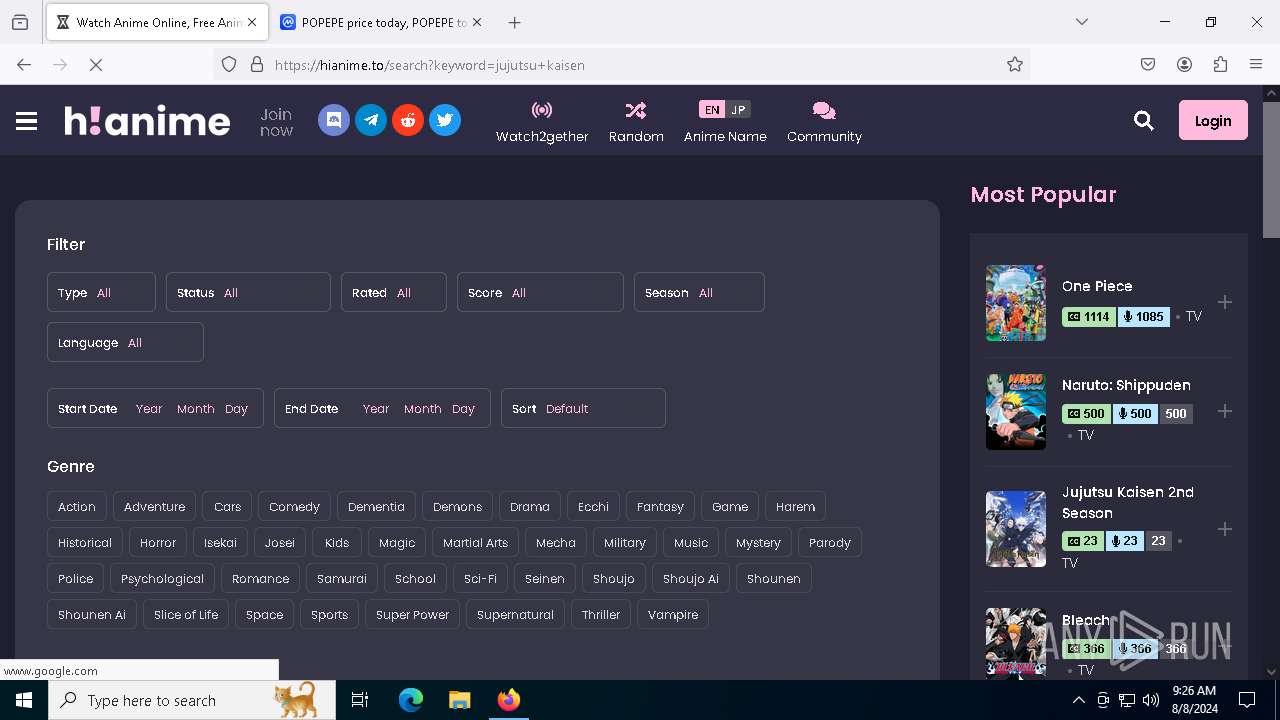Open the list all tabs arrow
Image resolution: width=1280 pixels, height=720 pixels.
1082,22
